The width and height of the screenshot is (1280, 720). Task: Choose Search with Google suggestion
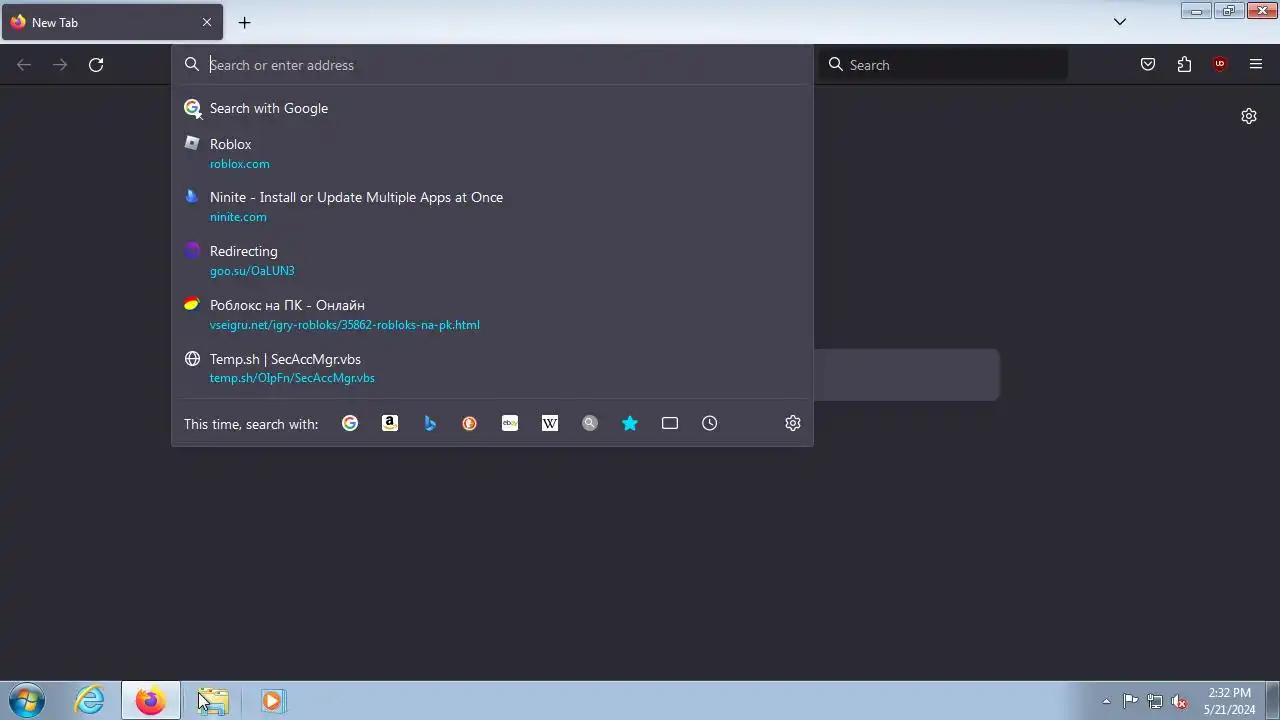click(x=492, y=108)
